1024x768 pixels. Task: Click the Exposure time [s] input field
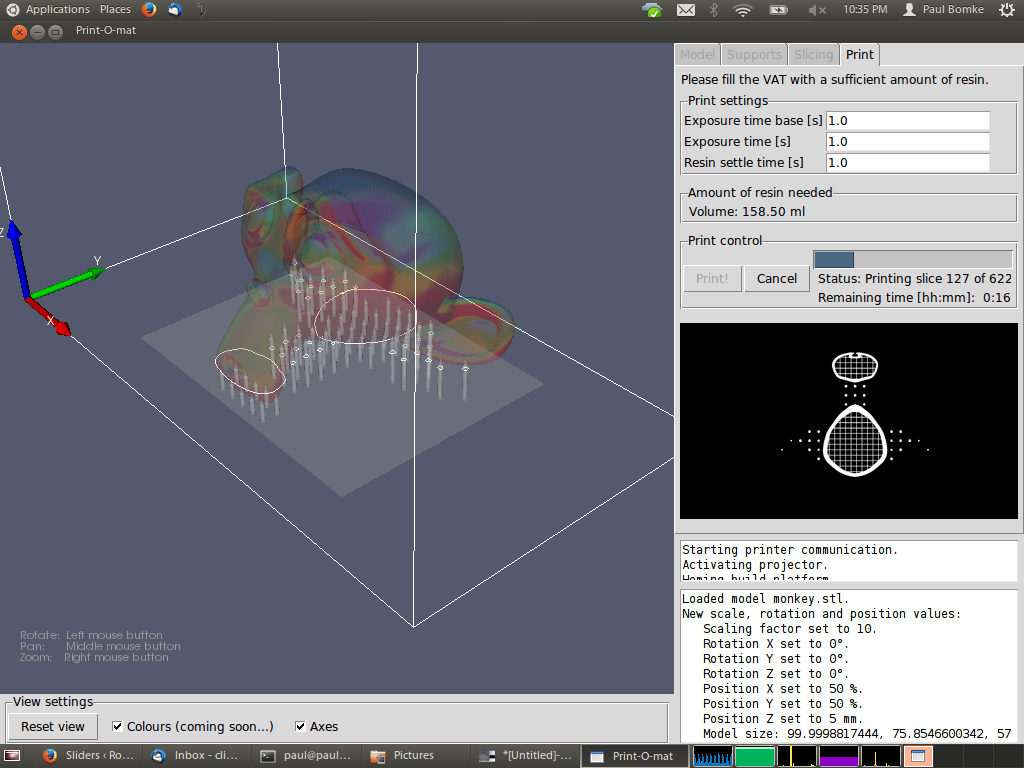coord(908,141)
